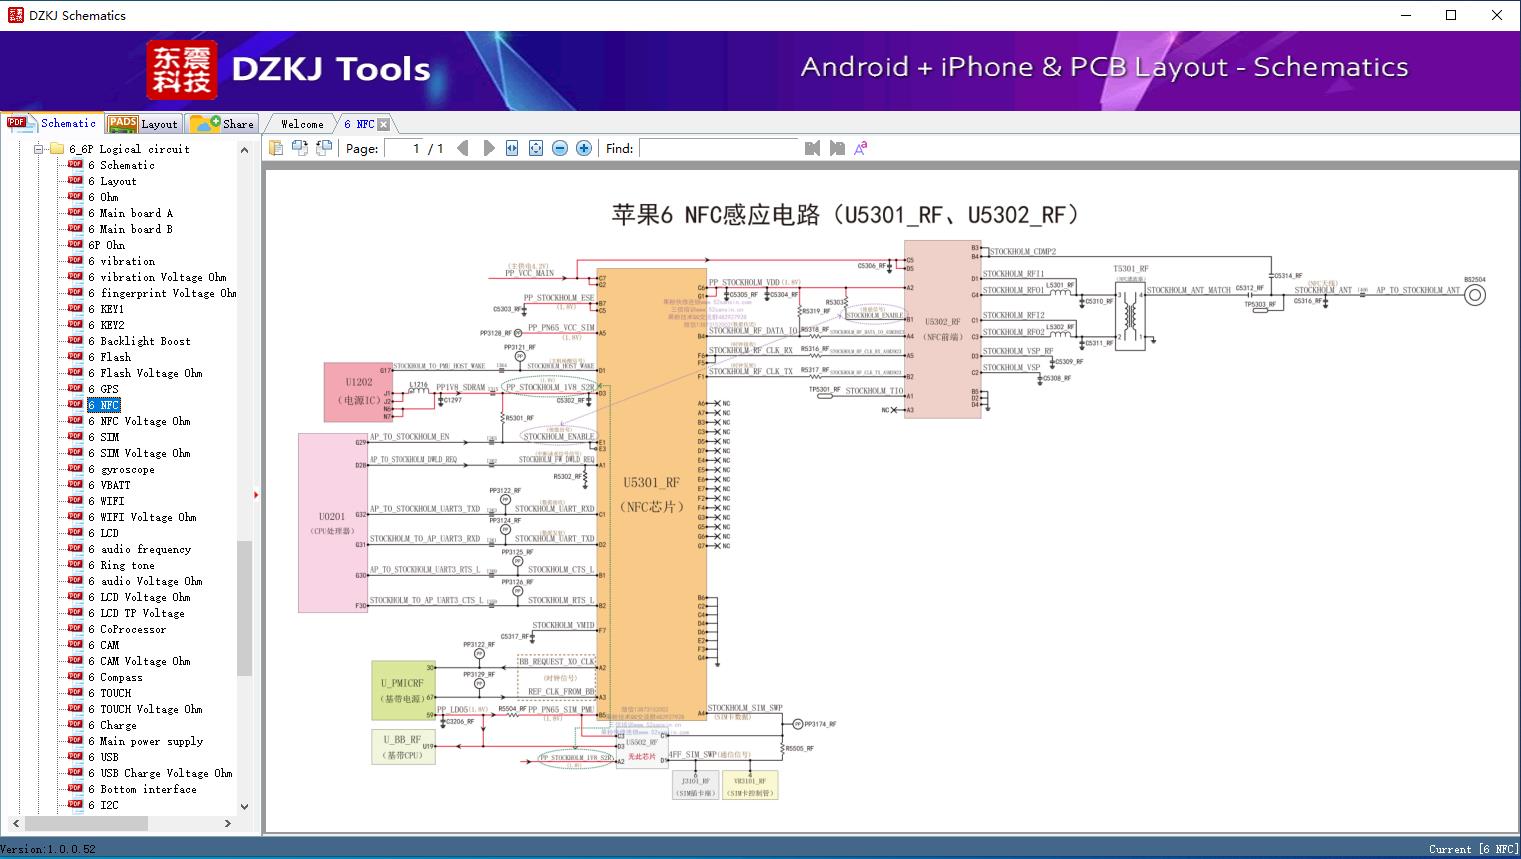The width and height of the screenshot is (1521, 859).
Task: Click the DZKJ Schematics title bar icon
Action: coord(15,15)
